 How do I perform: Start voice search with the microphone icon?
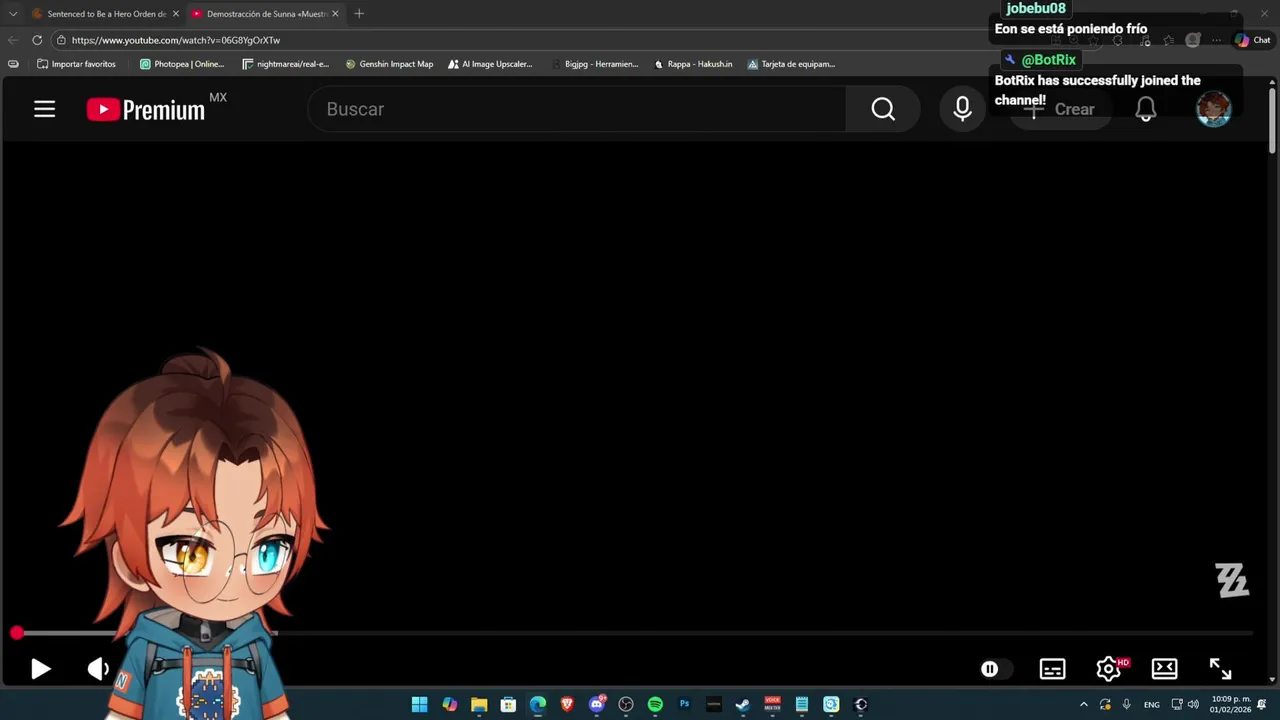point(962,109)
